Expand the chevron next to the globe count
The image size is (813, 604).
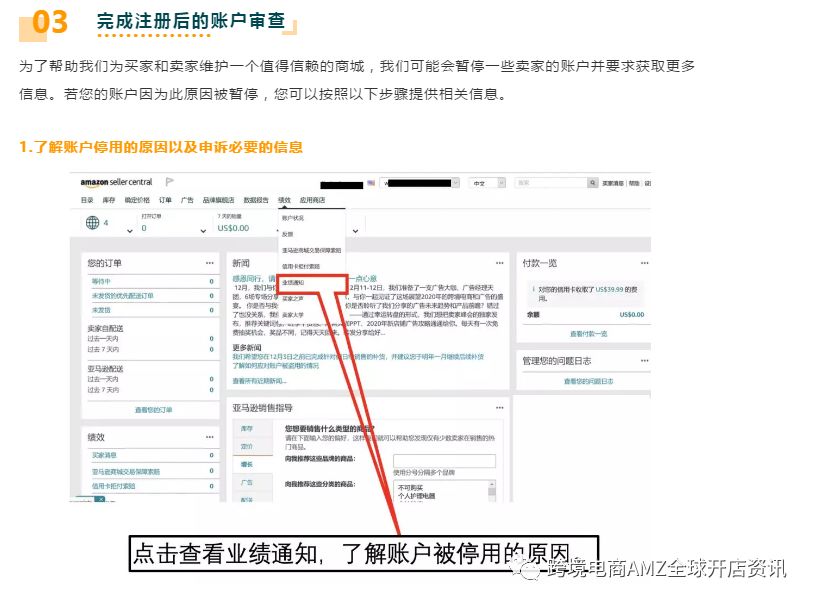pos(130,231)
